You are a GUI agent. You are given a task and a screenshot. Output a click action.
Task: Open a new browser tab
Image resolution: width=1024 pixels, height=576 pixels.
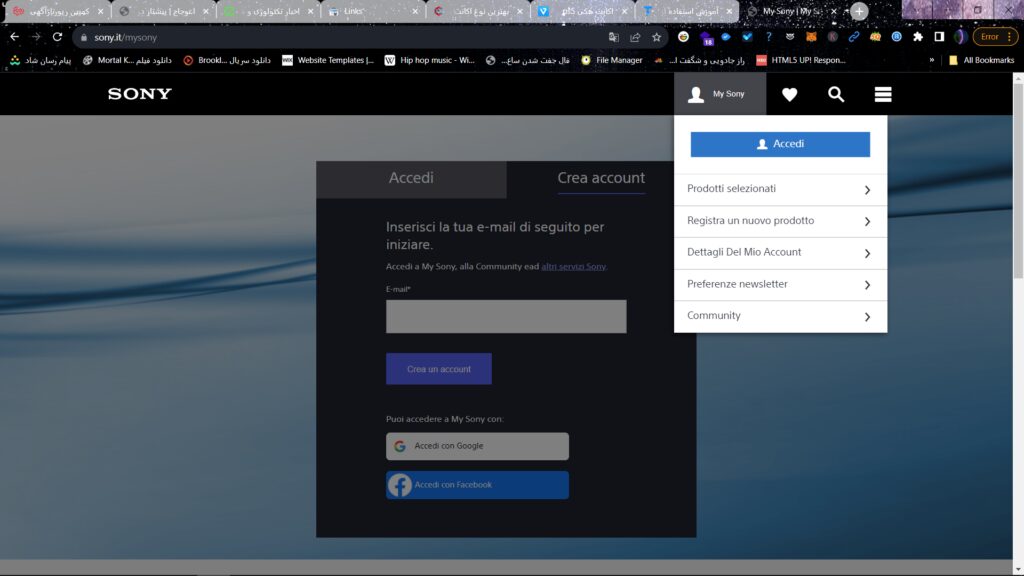click(859, 11)
